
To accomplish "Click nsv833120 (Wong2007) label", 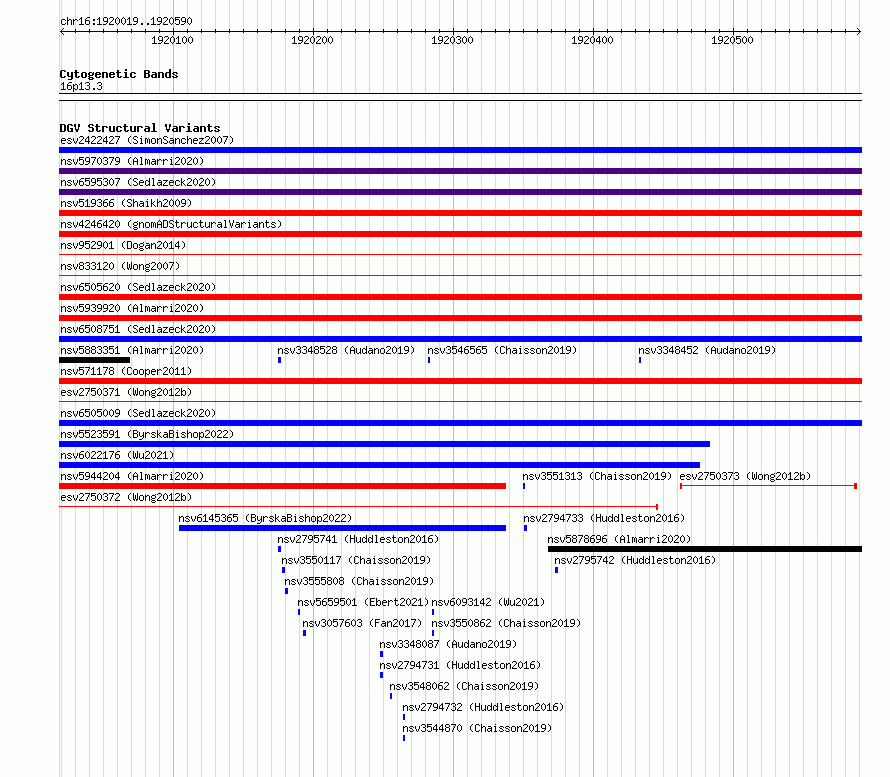I will 120,266.
